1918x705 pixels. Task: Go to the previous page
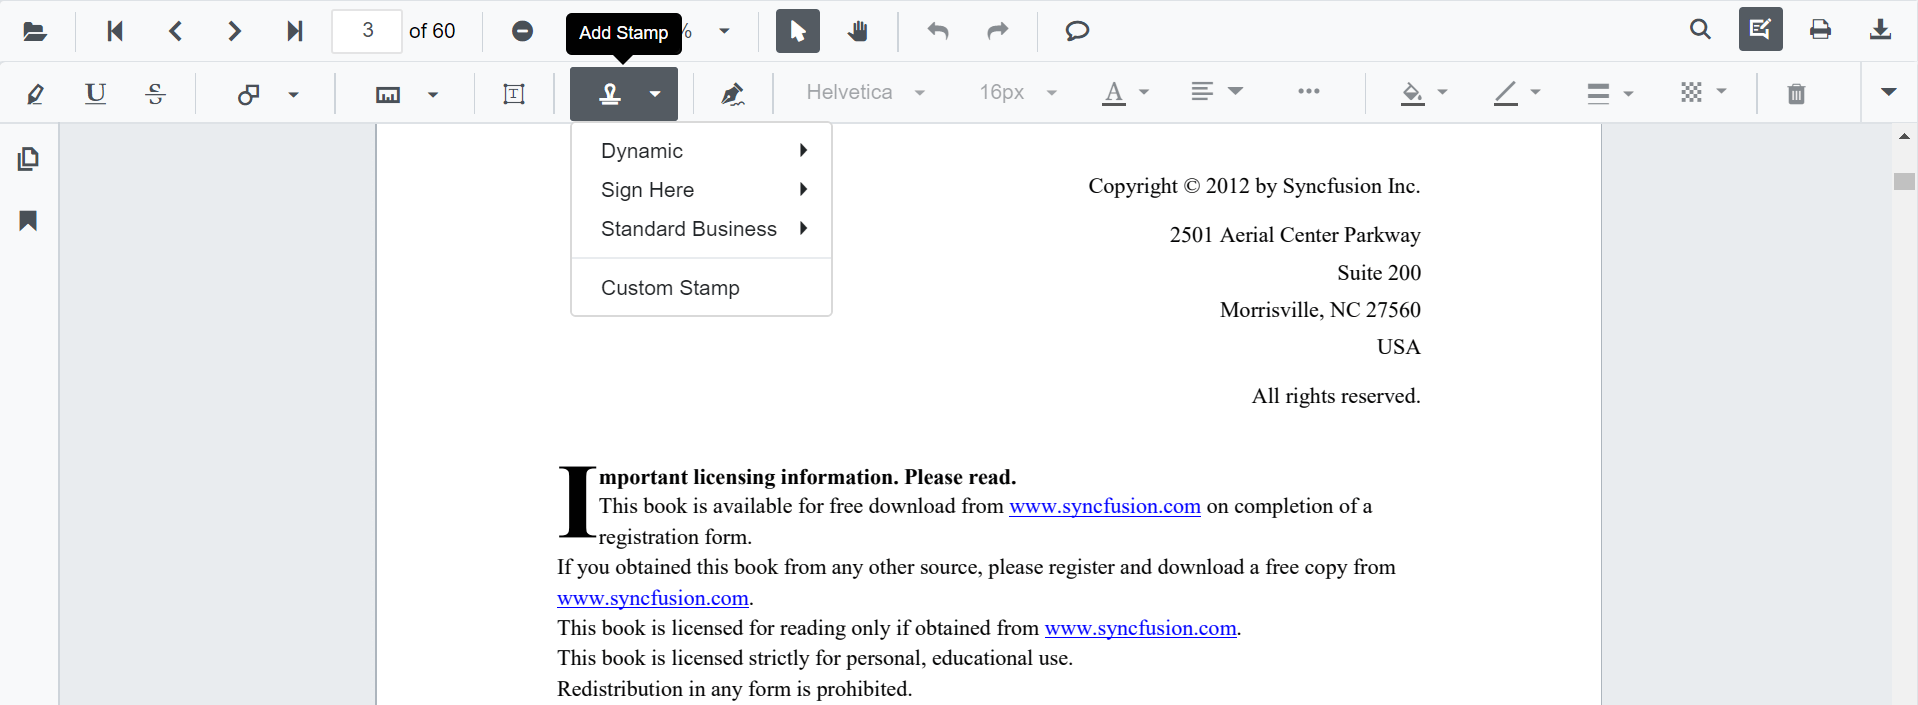coord(175,31)
